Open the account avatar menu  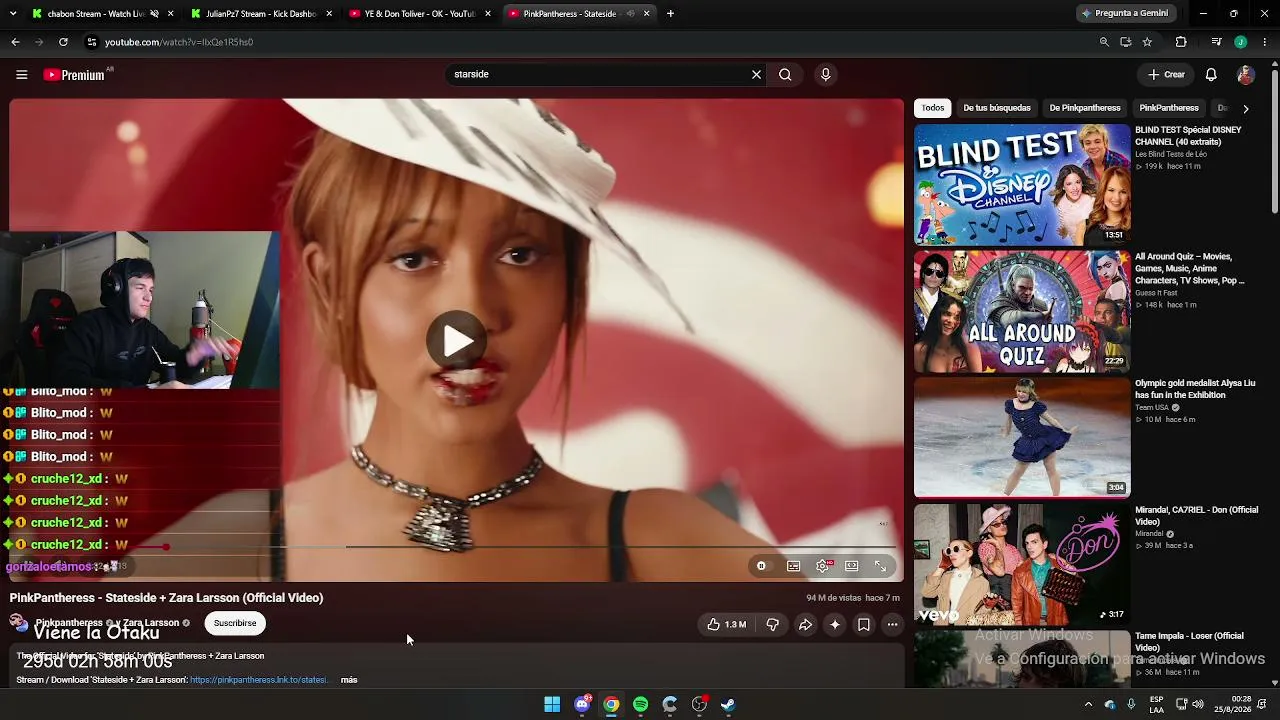click(x=1245, y=75)
